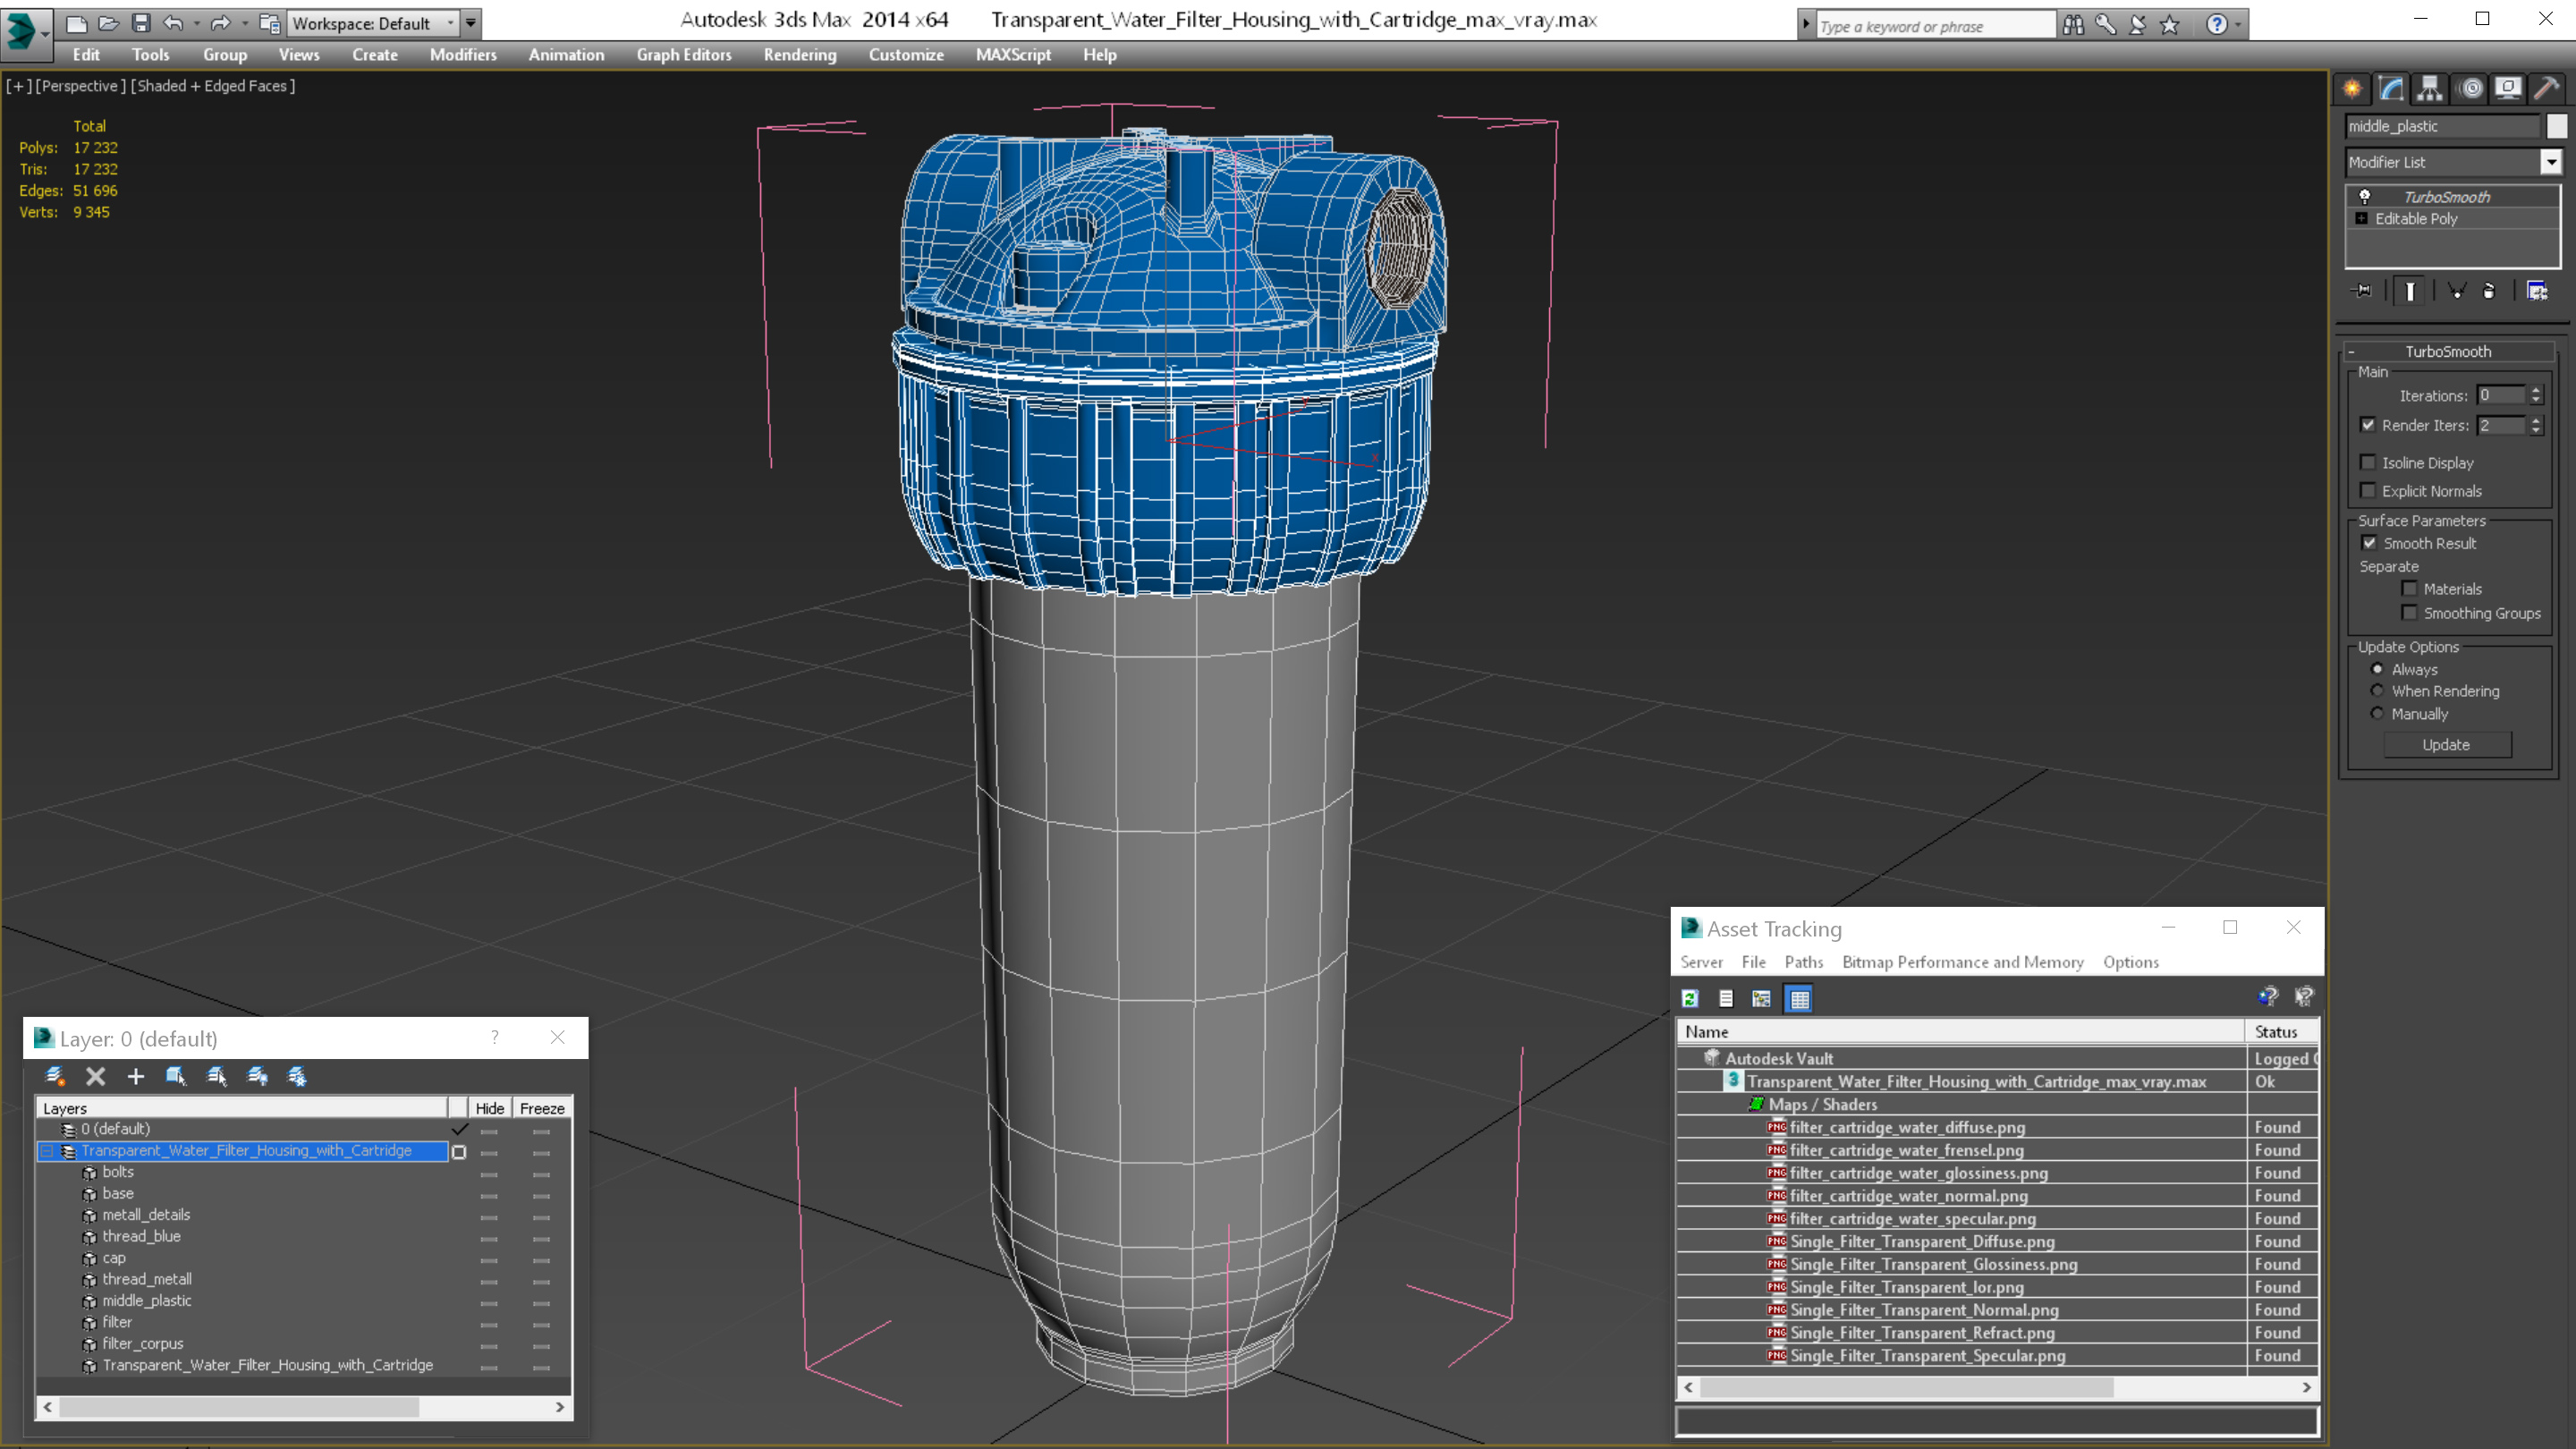Click the undo history dropdown arrow
The image size is (2576, 1449).
point(195,23)
